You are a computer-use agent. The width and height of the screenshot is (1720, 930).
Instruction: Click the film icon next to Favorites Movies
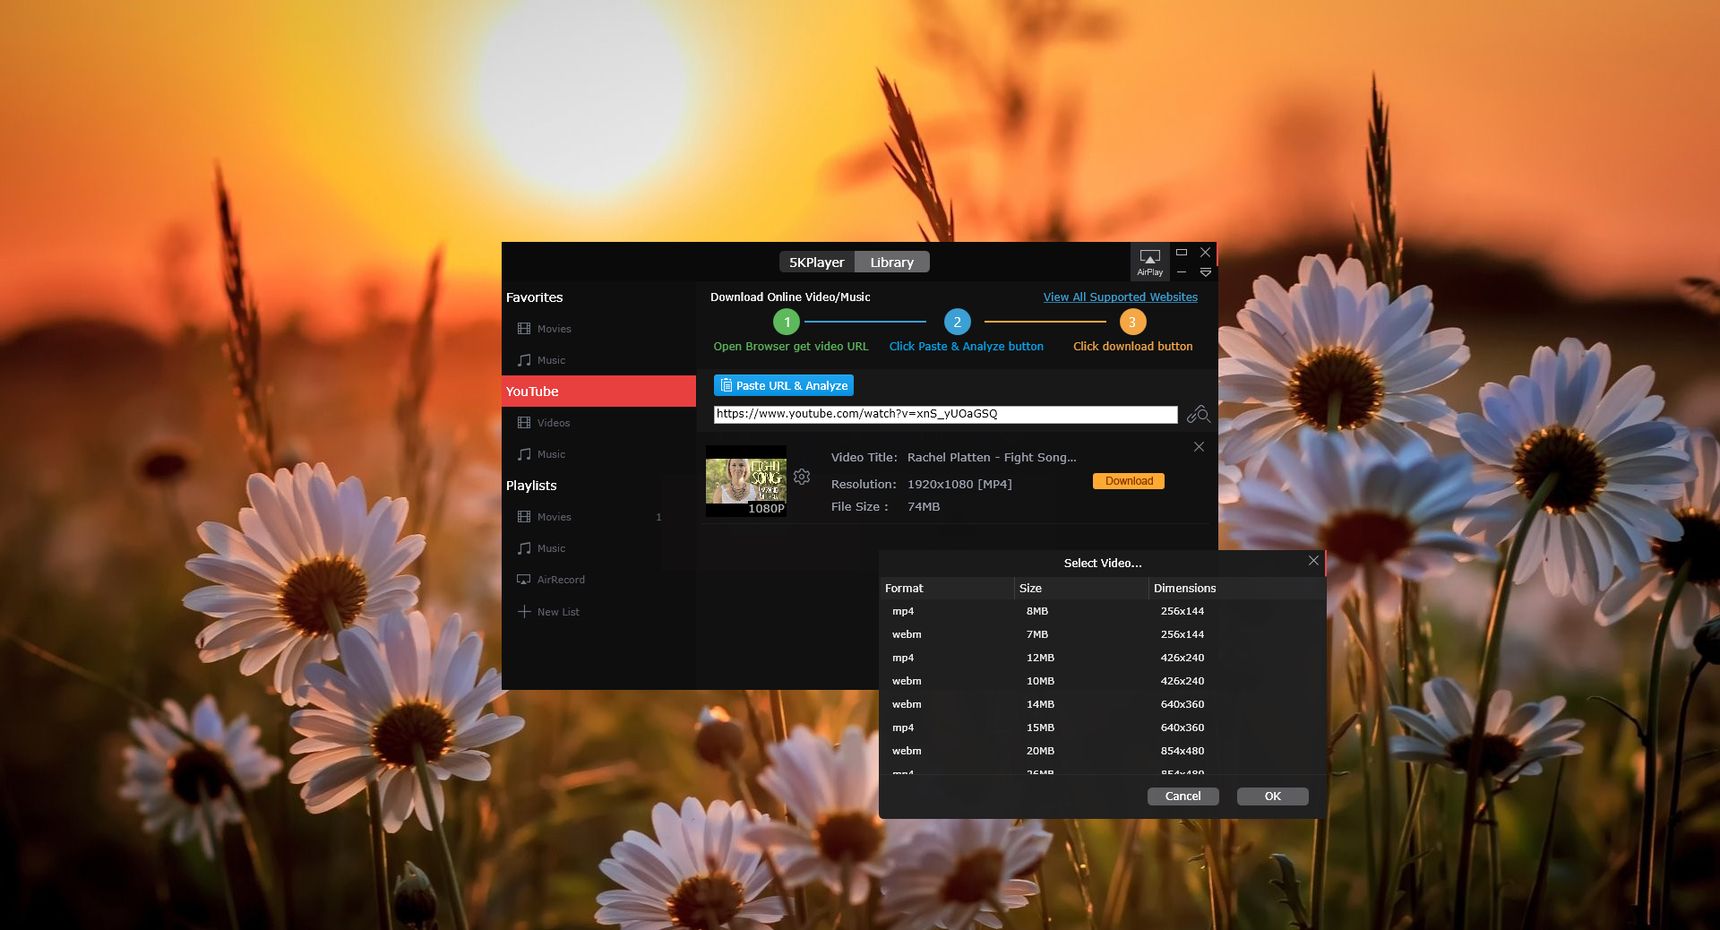click(524, 328)
